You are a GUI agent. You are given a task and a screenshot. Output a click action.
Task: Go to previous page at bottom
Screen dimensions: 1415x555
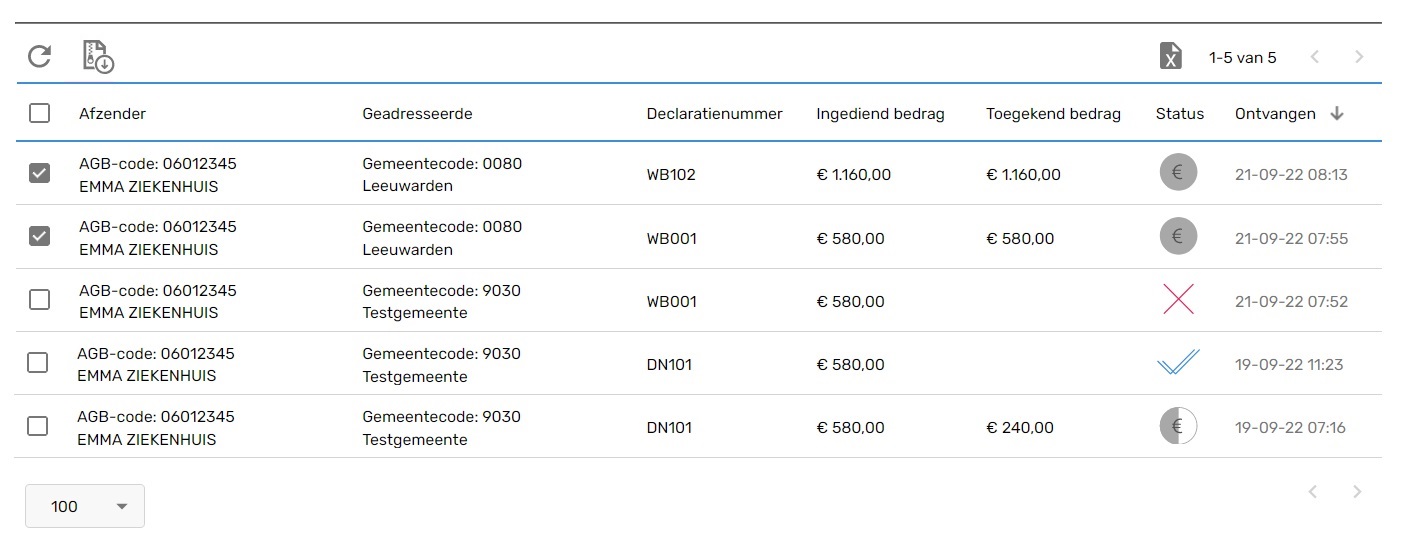1314,491
